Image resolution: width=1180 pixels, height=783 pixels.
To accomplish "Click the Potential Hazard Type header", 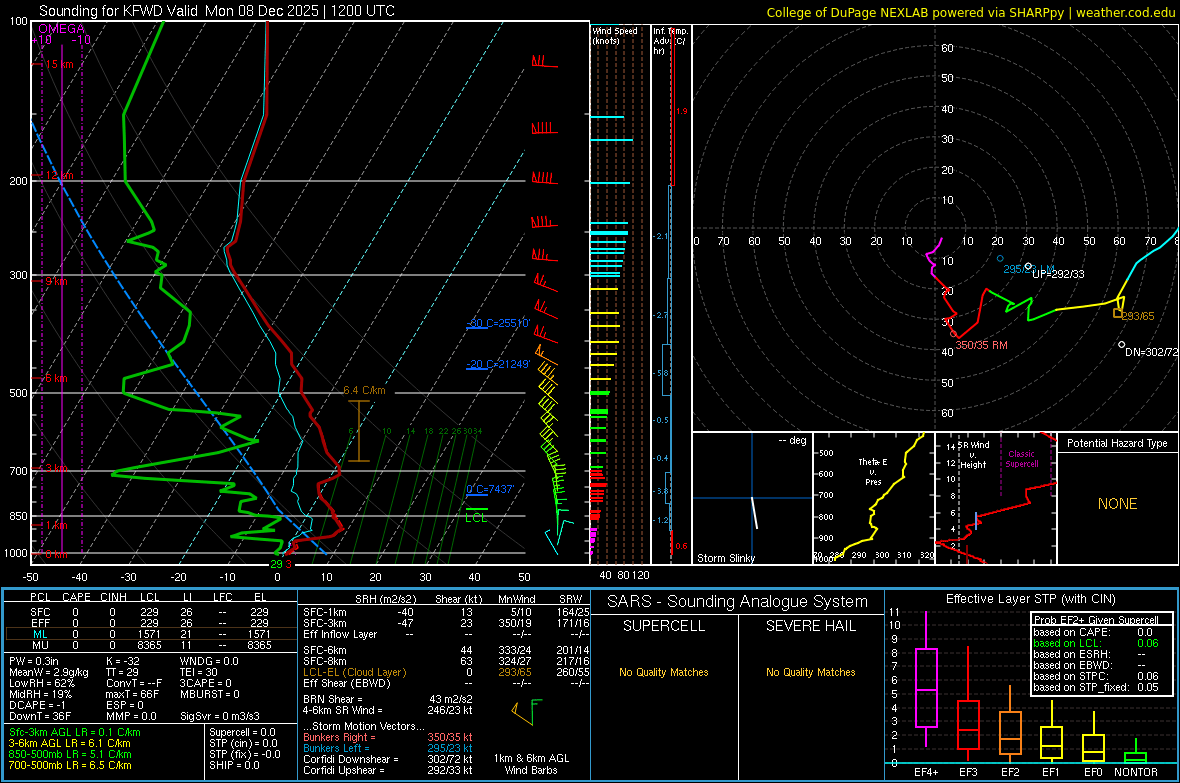I will tap(1118, 443).
